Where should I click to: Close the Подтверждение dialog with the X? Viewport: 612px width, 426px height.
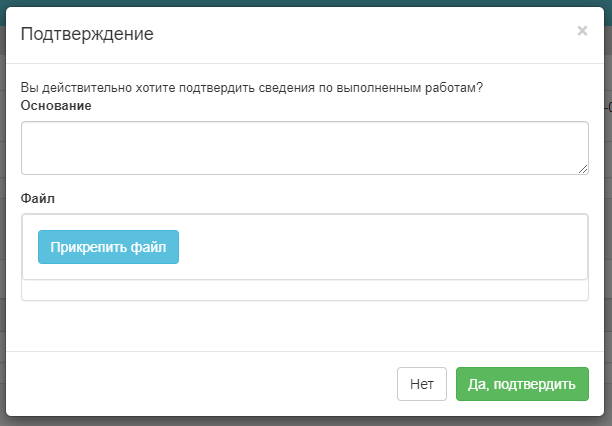click(582, 31)
